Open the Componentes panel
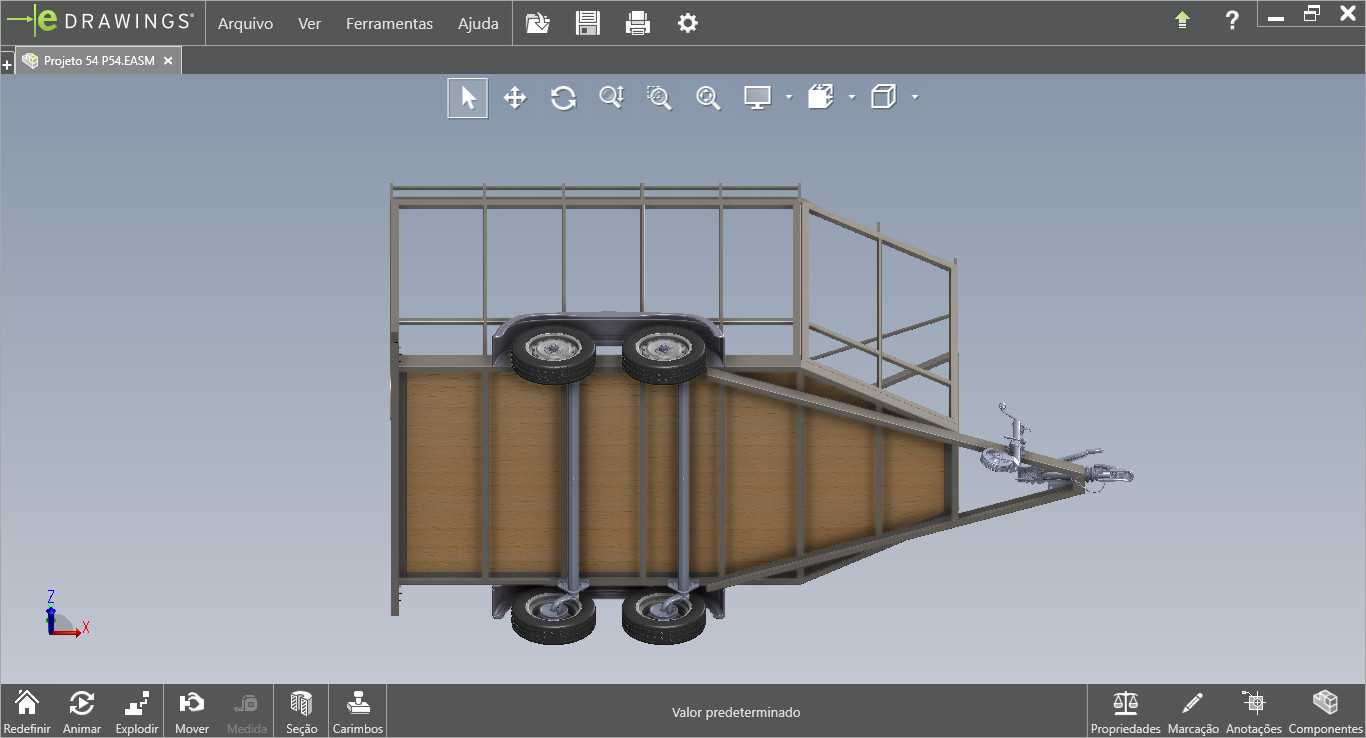This screenshot has width=1366, height=738. [x=1326, y=711]
